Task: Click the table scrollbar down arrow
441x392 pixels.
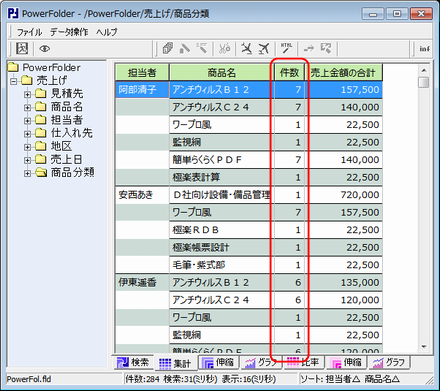Action: pyautogui.click(x=424, y=347)
